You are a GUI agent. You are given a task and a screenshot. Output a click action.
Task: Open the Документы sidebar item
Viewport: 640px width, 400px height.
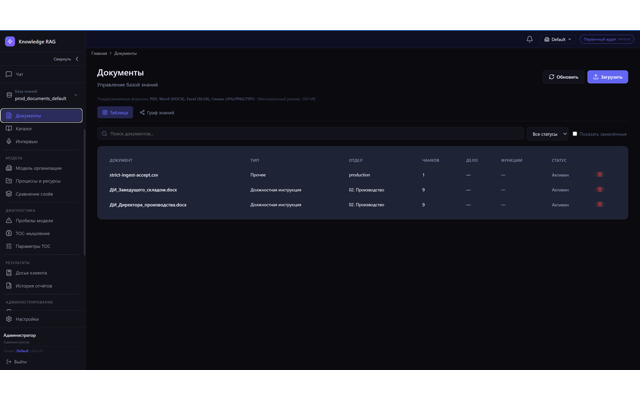[42, 116]
